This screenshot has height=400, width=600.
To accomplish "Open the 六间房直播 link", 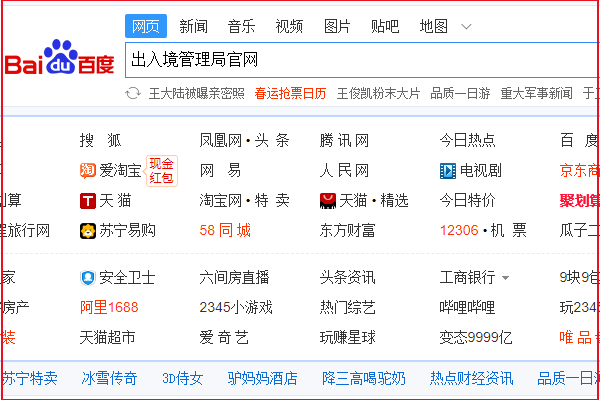I will pyautogui.click(x=234, y=278).
